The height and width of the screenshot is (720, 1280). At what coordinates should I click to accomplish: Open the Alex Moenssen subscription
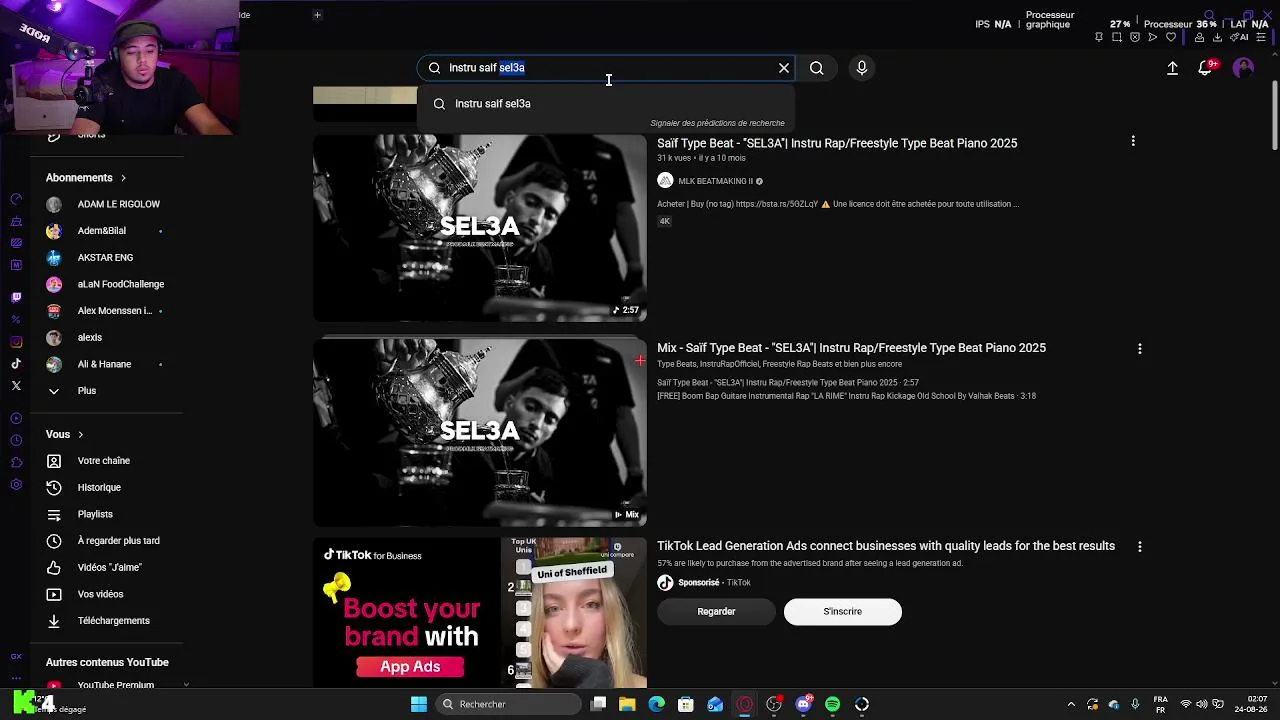pos(108,311)
